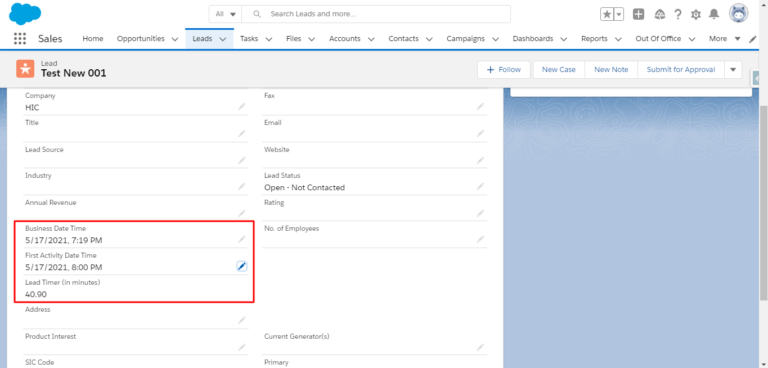Expand the Reports tab chevron
This screenshot has height=368, width=768.
pos(618,39)
